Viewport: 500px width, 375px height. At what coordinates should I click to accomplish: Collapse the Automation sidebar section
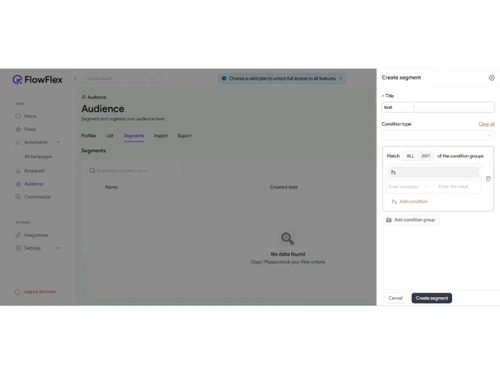[x=58, y=142]
